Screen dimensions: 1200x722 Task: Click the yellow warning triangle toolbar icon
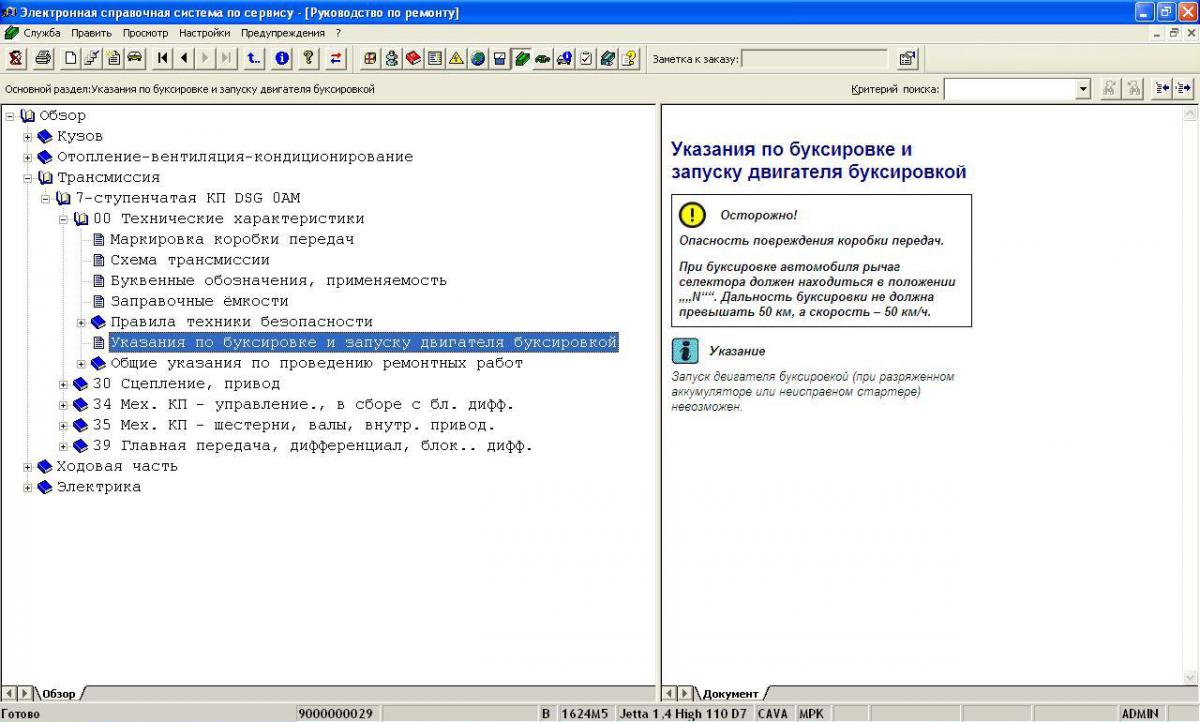[456, 58]
